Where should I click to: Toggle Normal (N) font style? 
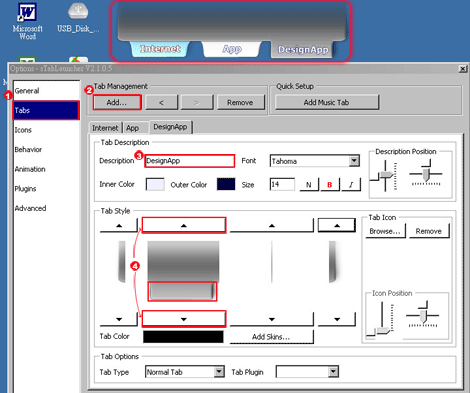[x=309, y=185]
